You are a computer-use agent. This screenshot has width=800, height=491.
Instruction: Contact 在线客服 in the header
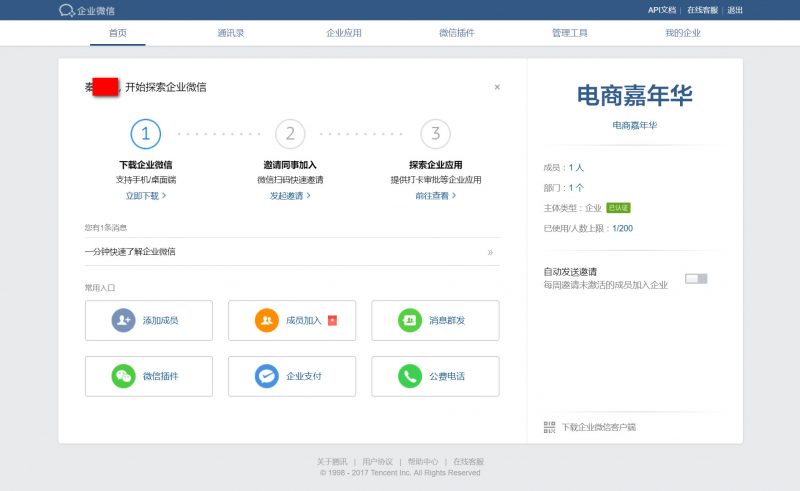click(702, 10)
